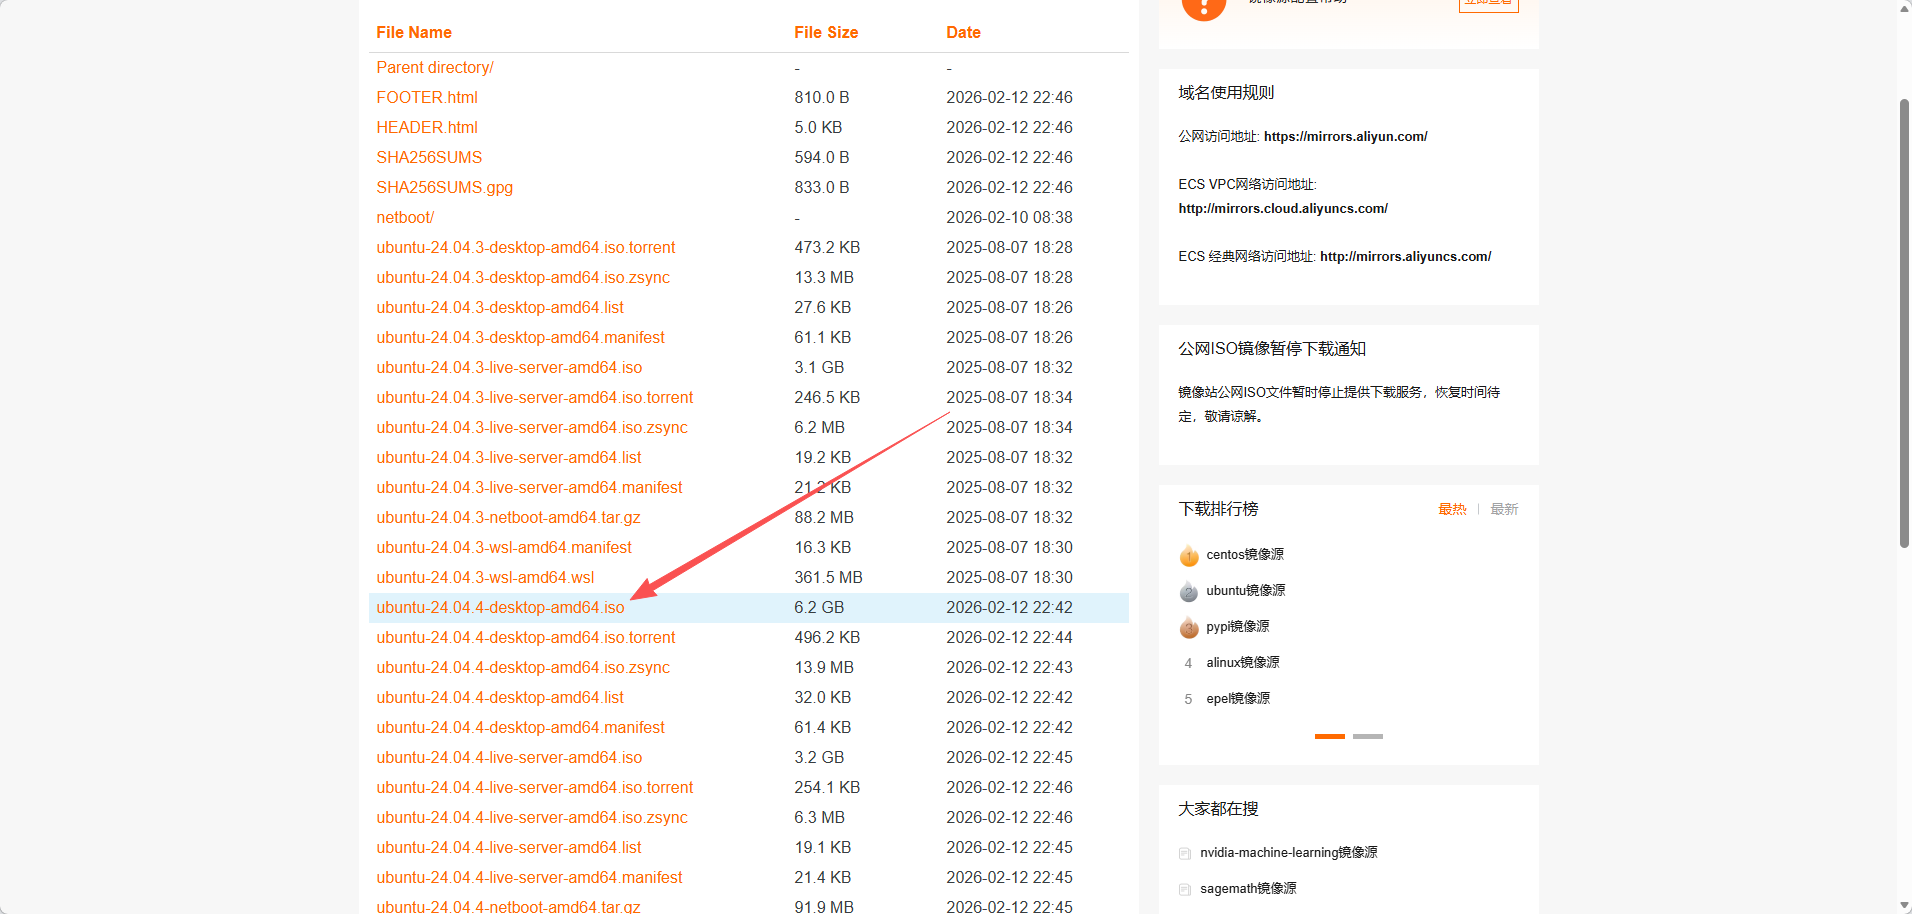Download ubuntu-24.04.3-live-server-amd64.iso.torrent
Viewport: 1912px width, 914px height.
coord(535,397)
